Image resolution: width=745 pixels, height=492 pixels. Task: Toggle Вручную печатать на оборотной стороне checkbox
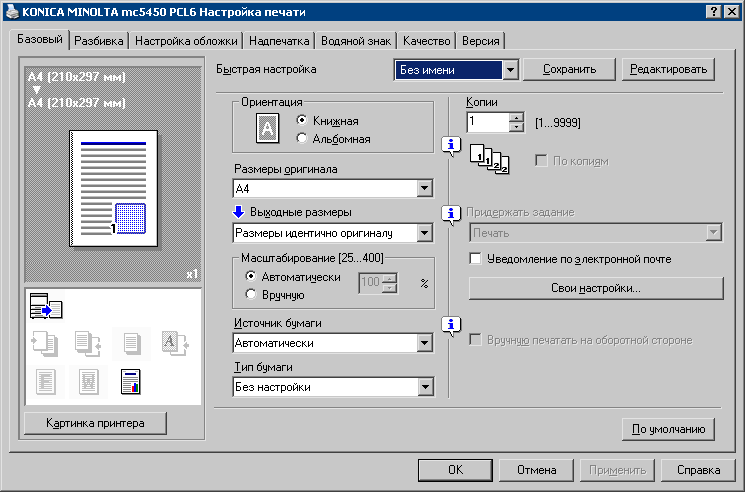475,340
